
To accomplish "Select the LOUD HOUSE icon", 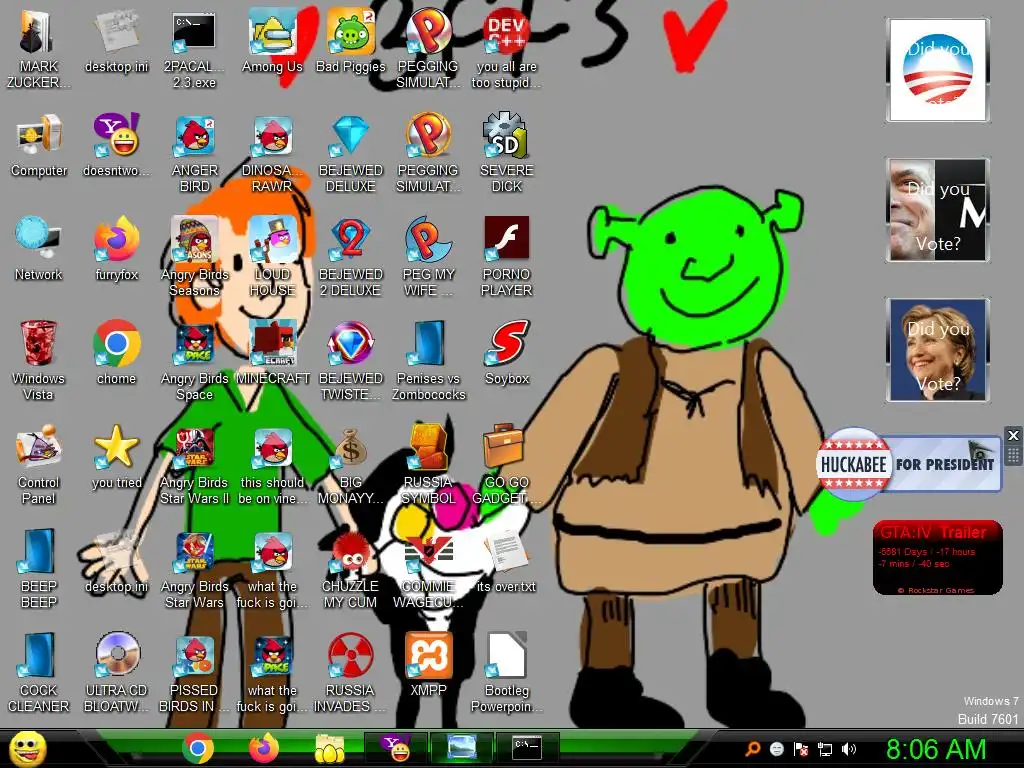I will point(272,258).
